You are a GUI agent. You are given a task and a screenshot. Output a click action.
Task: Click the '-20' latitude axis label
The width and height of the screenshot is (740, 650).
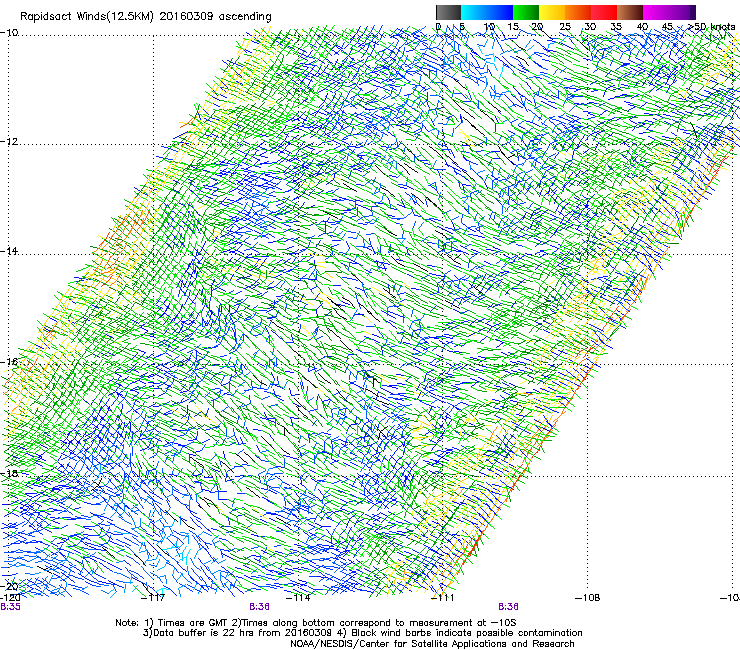click(9, 586)
